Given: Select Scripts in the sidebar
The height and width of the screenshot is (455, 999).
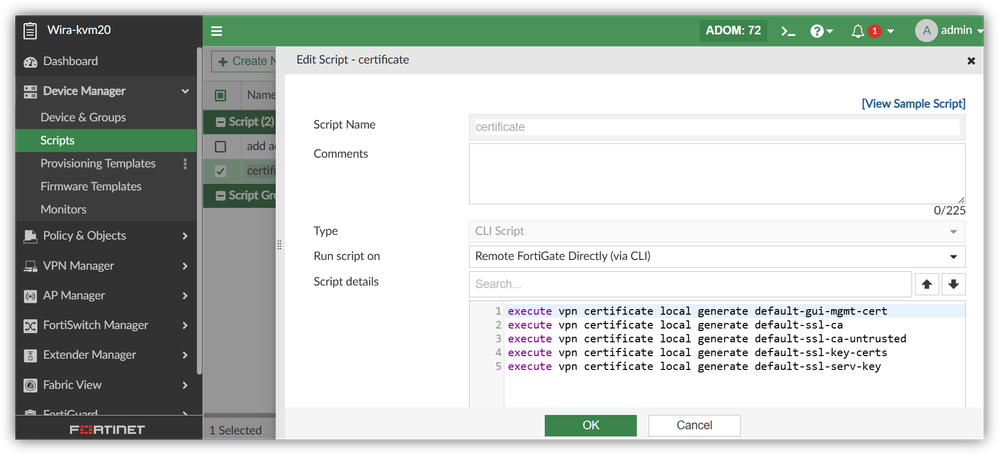Looking at the screenshot, I should coord(58,141).
